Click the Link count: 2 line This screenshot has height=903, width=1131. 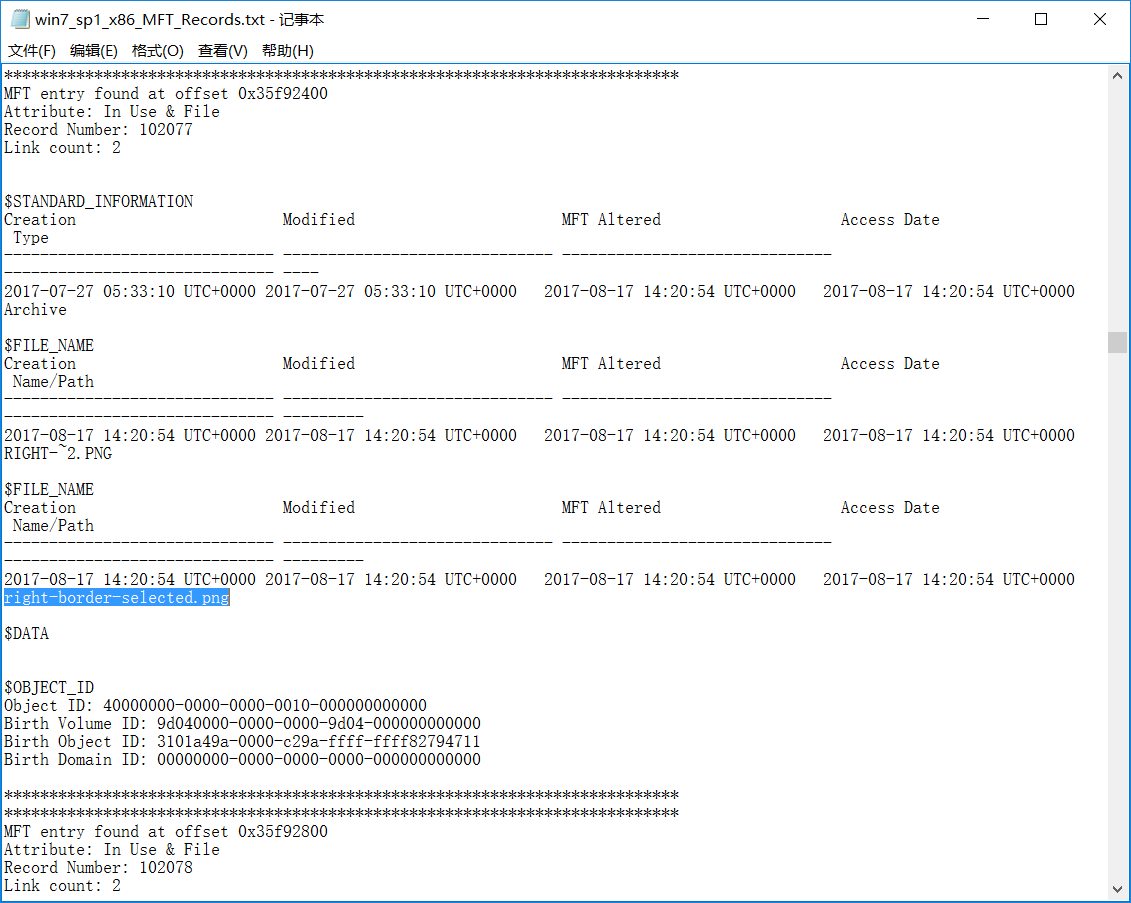coord(60,147)
